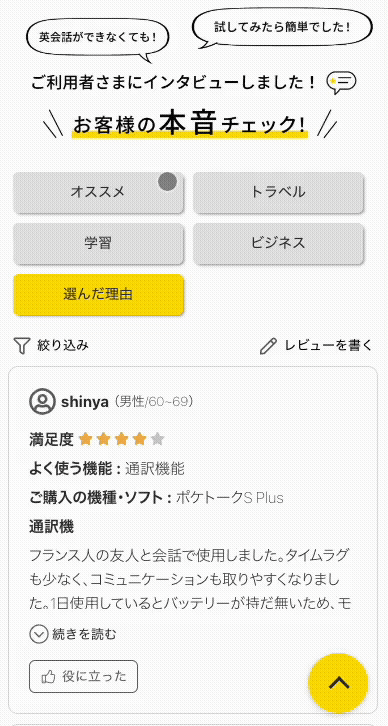
Task: Click the grey dot on オススメ tab
Action: coord(168,182)
